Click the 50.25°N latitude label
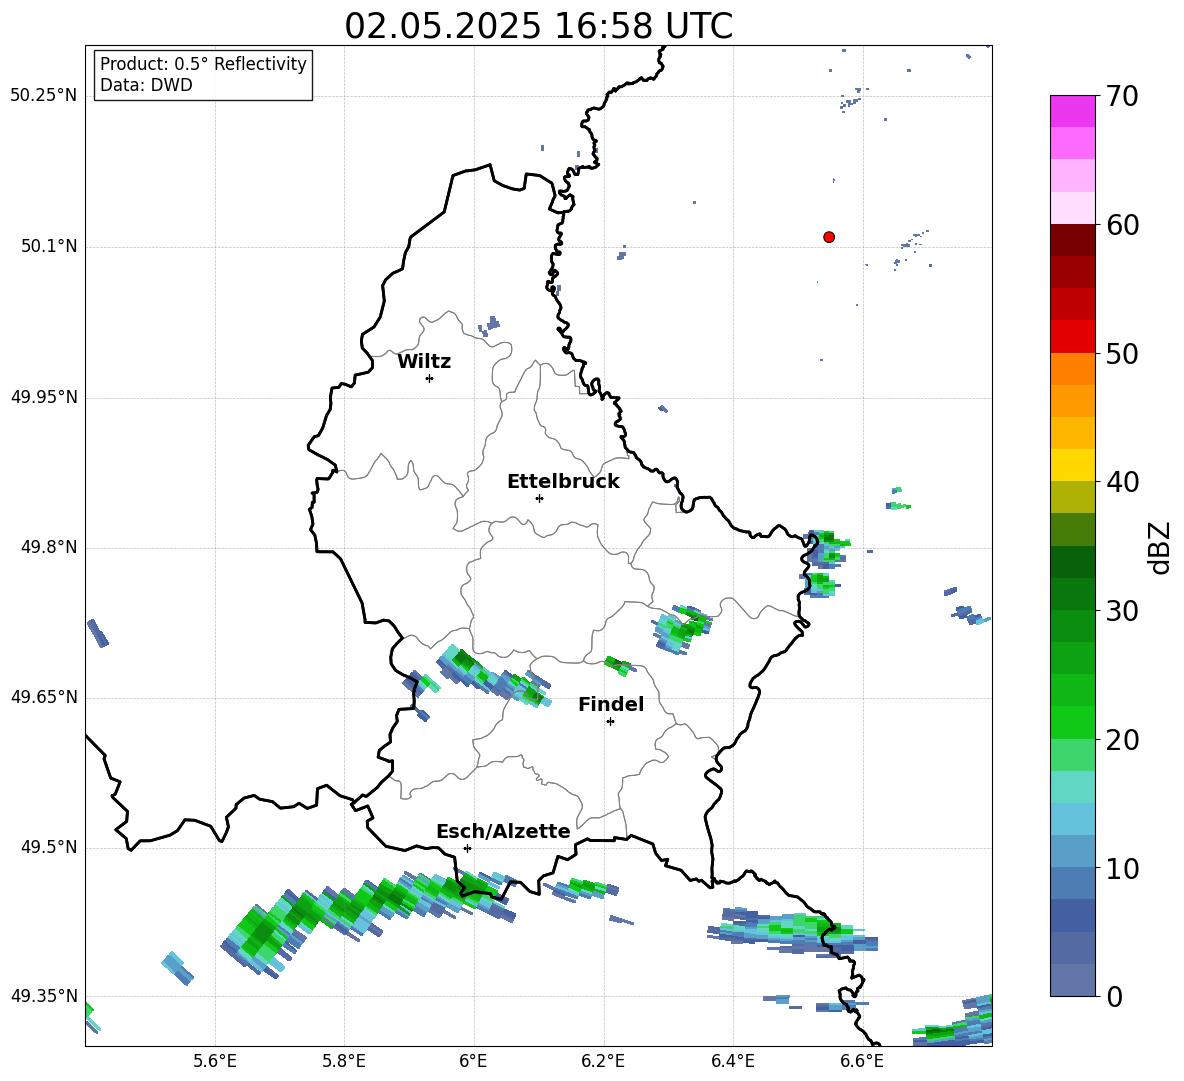Screen dimensions: 1184x1081 pyautogui.click(x=44, y=96)
